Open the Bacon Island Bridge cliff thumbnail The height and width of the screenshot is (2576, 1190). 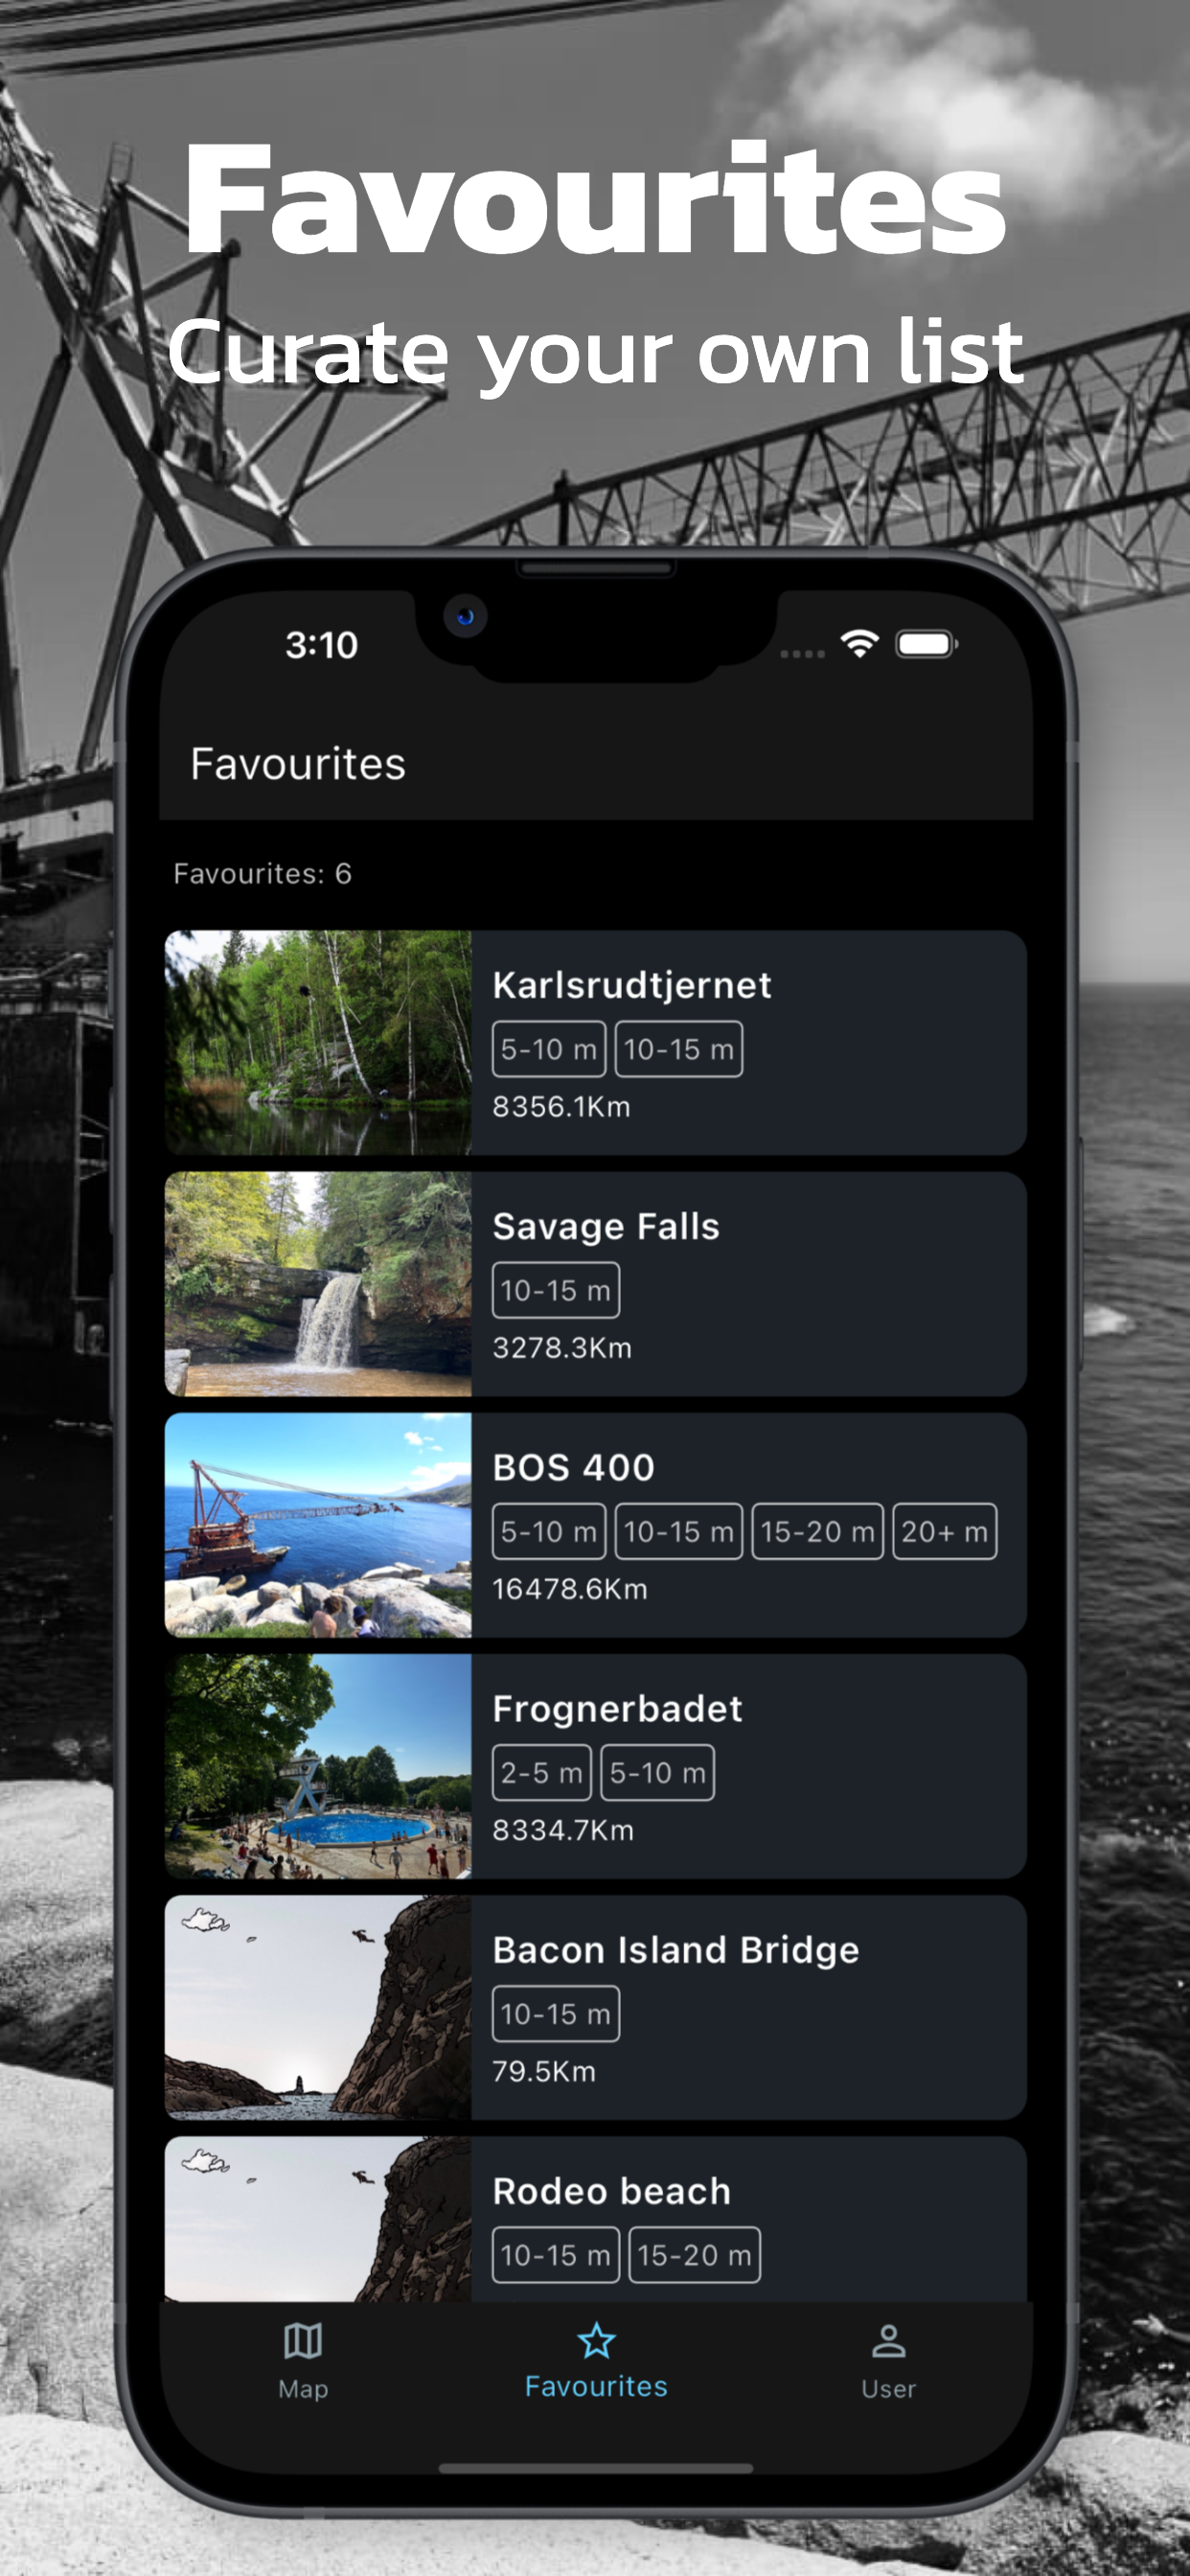tap(318, 2007)
